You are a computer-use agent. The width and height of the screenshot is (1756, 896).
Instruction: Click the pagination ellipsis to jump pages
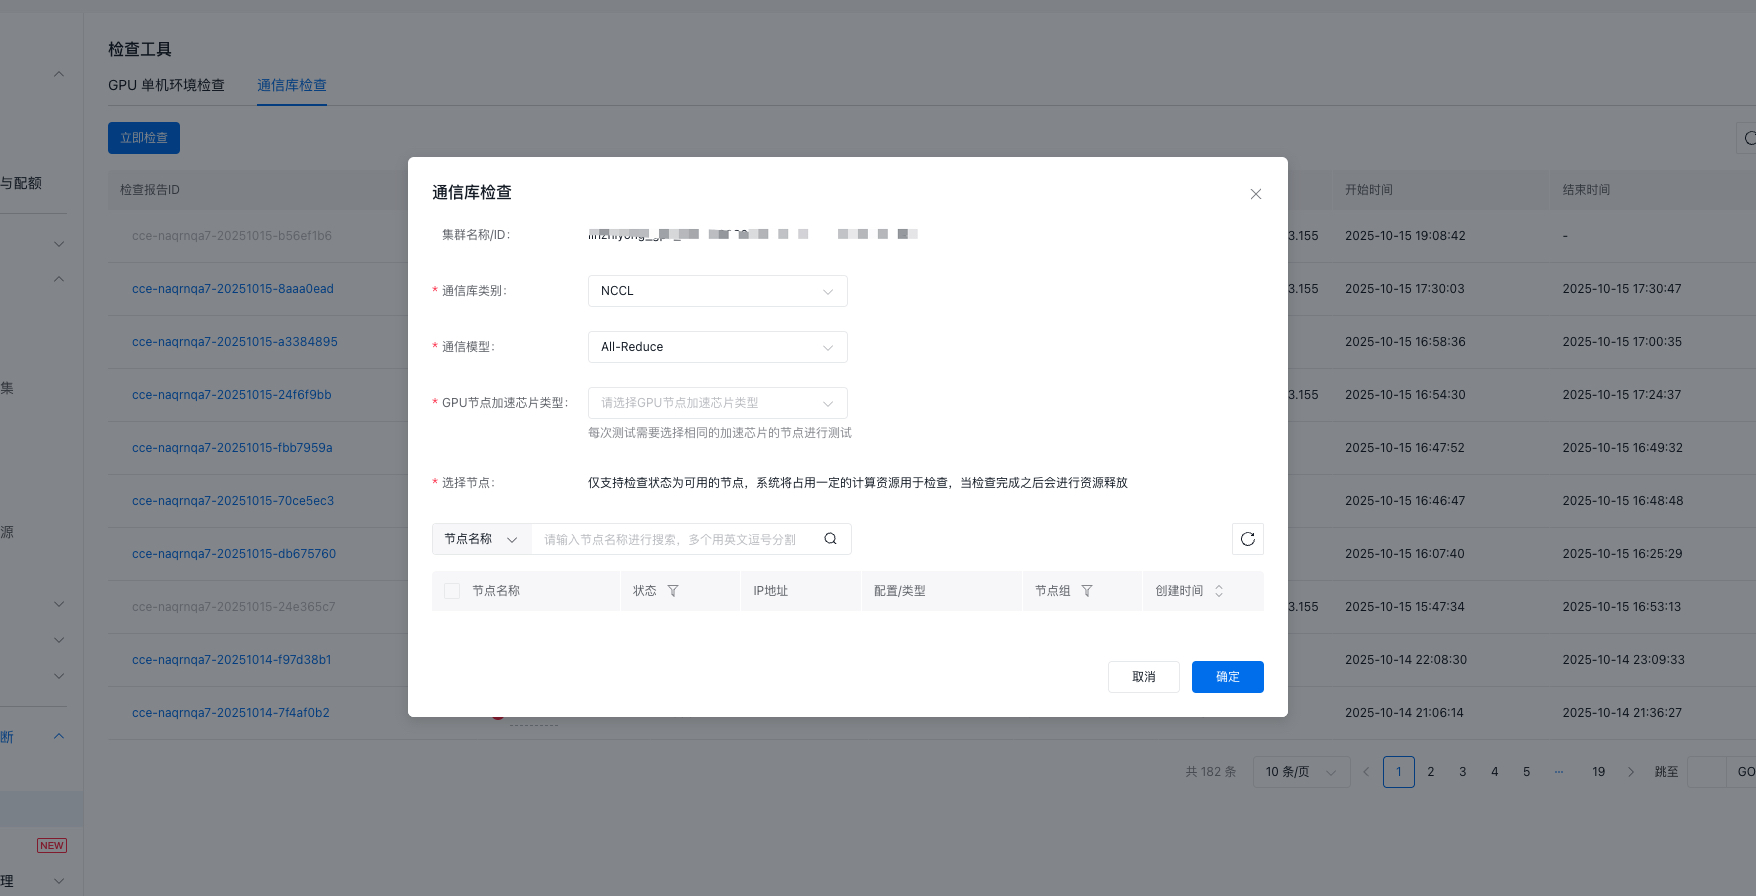pyautogui.click(x=1559, y=772)
